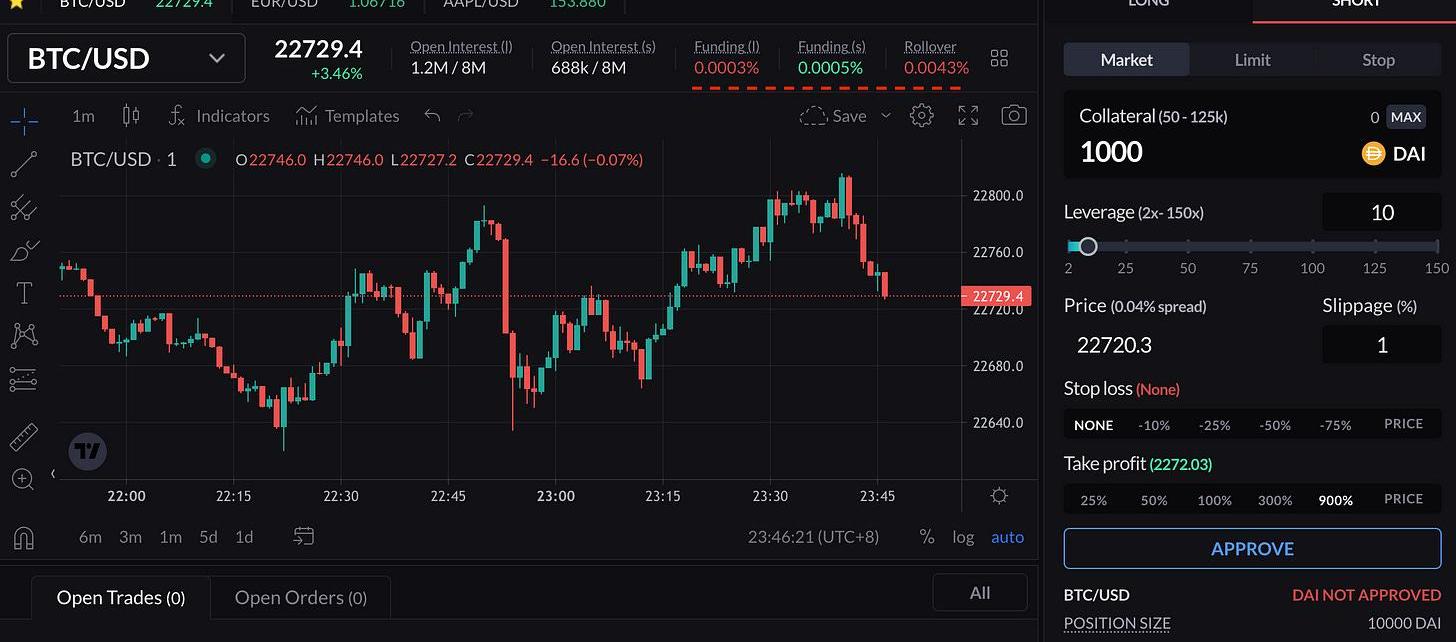The height and width of the screenshot is (642, 1456).
Task: Enable auto scale for price axis
Action: (1007, 537)
